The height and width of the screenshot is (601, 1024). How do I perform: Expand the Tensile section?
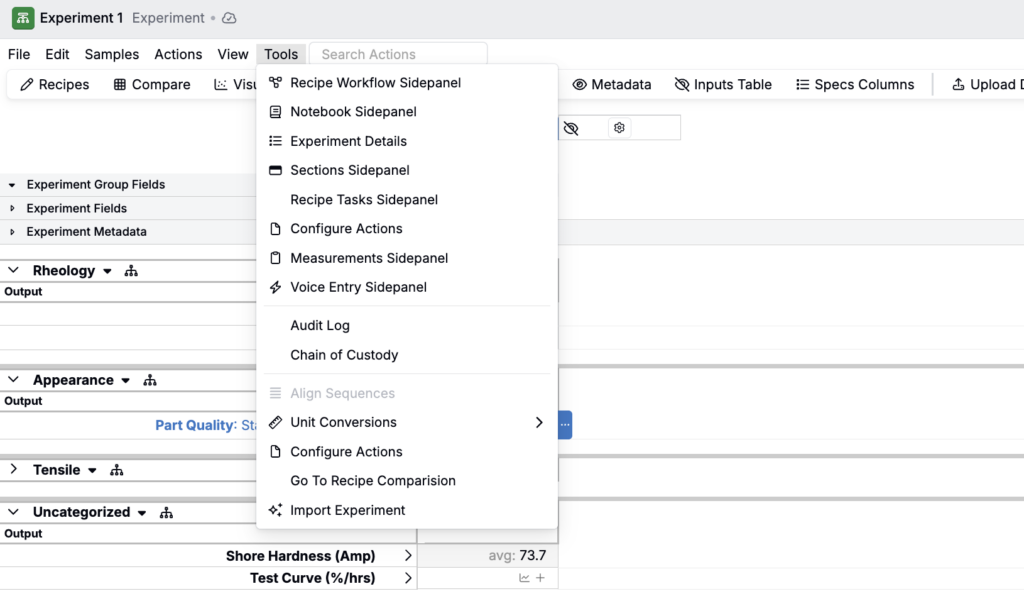pyautogui.click(x=14, y=470)
